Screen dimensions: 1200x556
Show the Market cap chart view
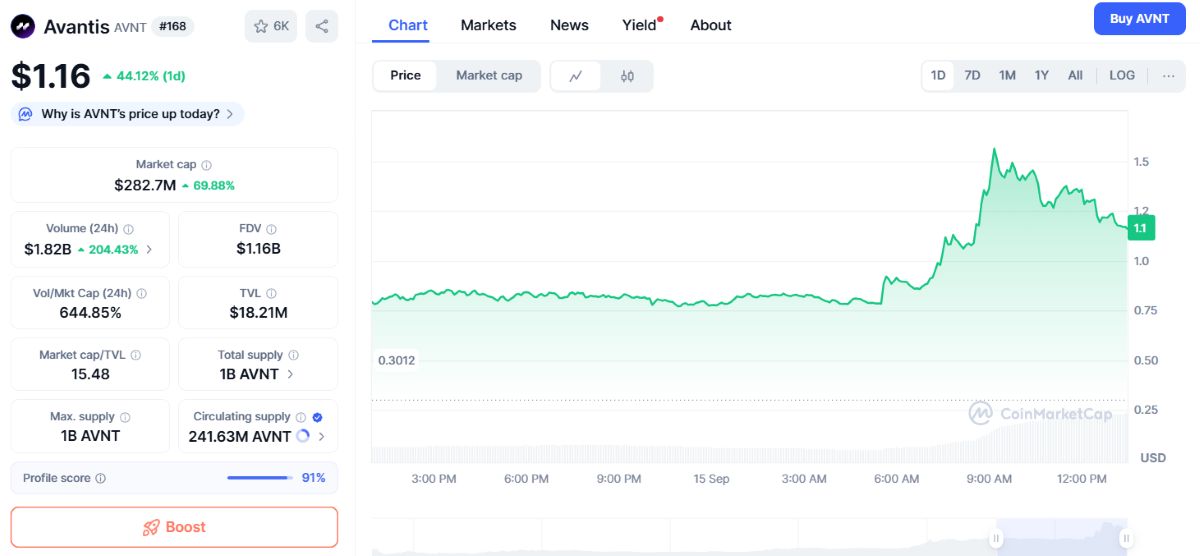[489, 75]
